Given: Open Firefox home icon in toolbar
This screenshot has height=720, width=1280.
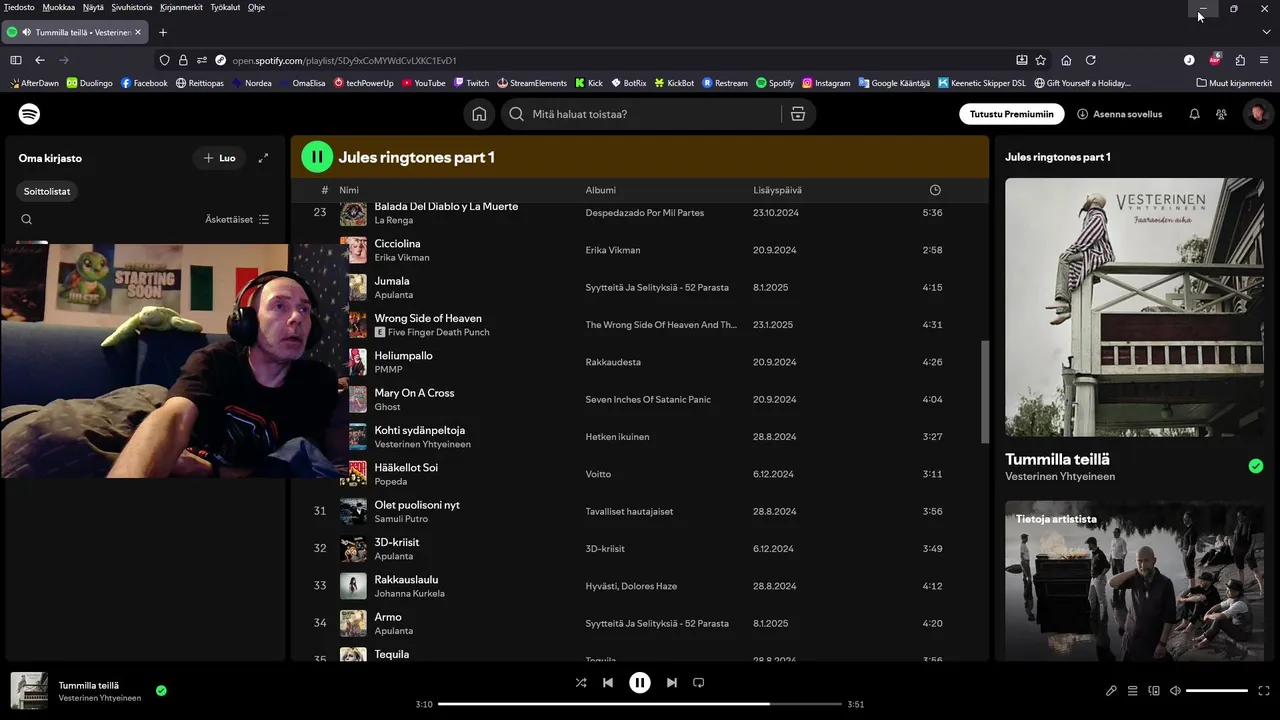Looking at the screenshot, I should coord(1066,60).
